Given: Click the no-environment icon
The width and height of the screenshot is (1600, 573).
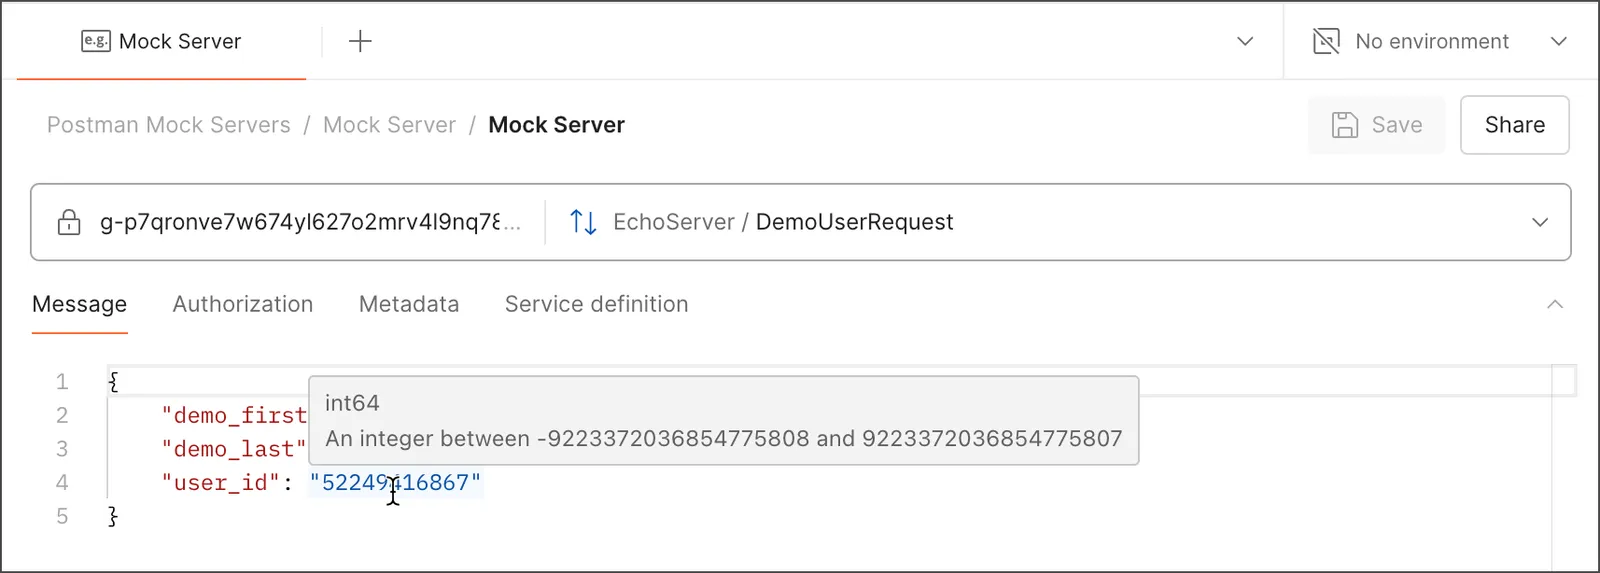Looking at the screenshot, I should click(1326, 41).
